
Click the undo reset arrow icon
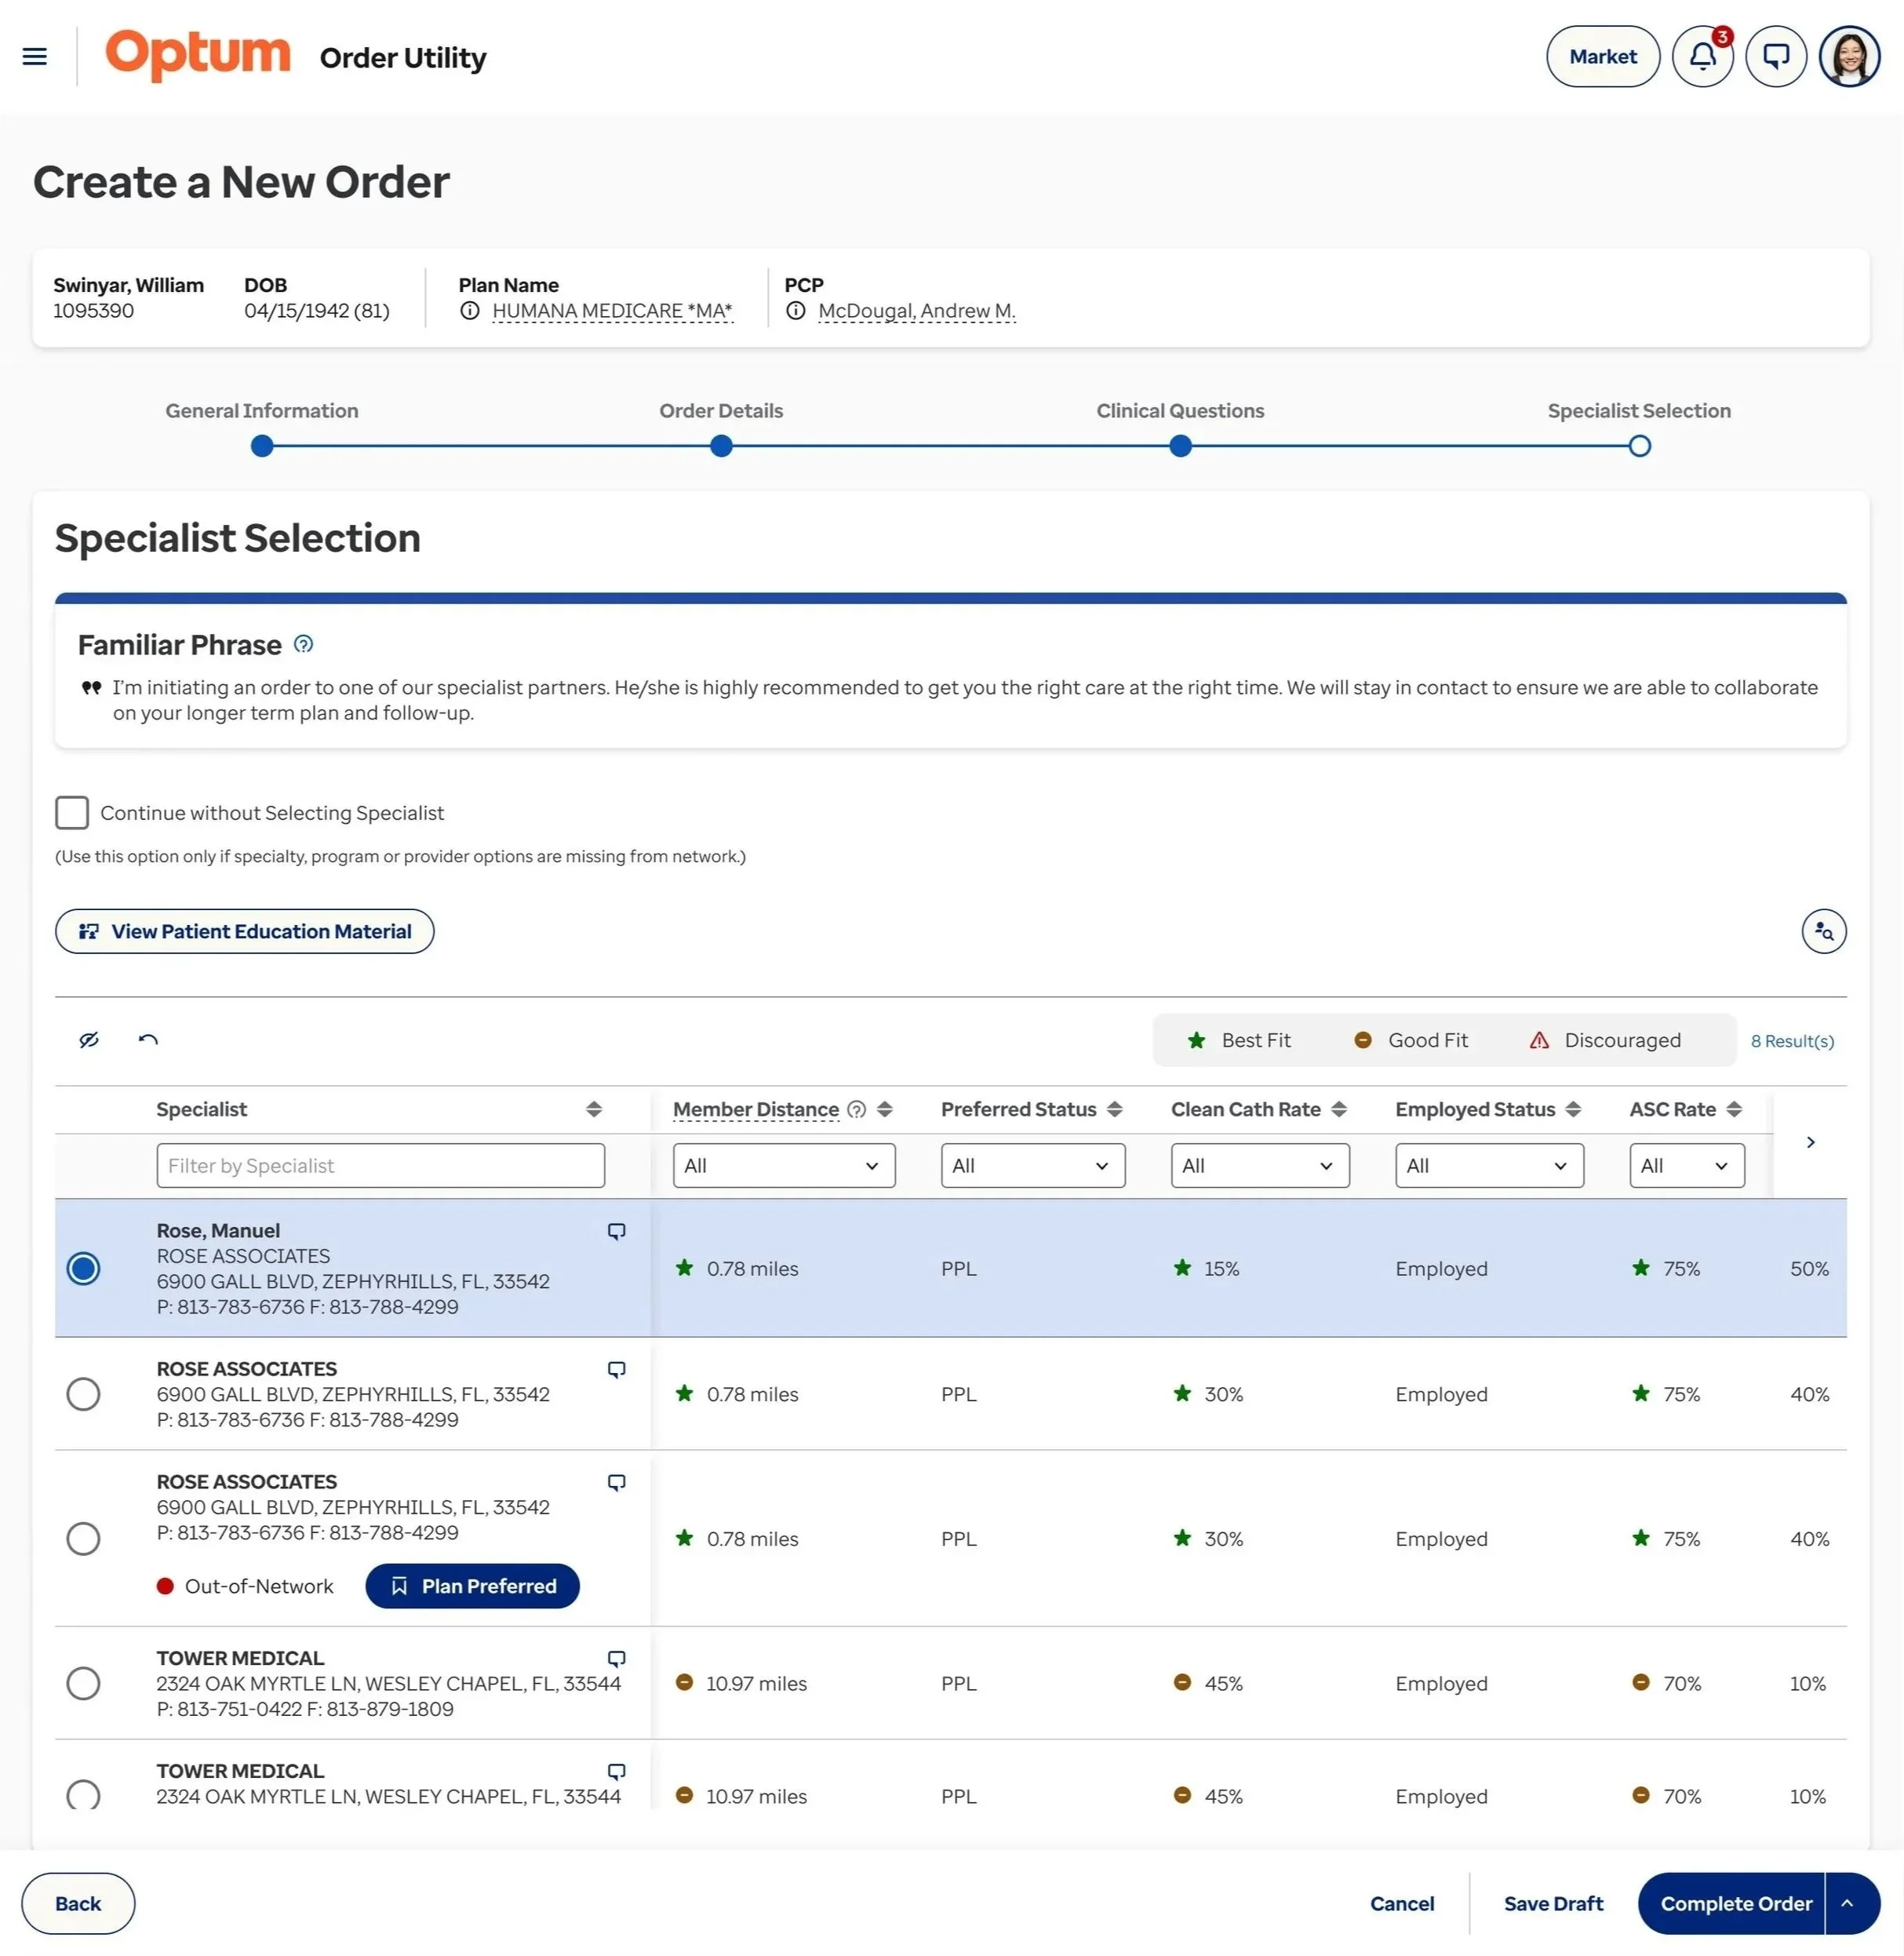coord(148,1041)
